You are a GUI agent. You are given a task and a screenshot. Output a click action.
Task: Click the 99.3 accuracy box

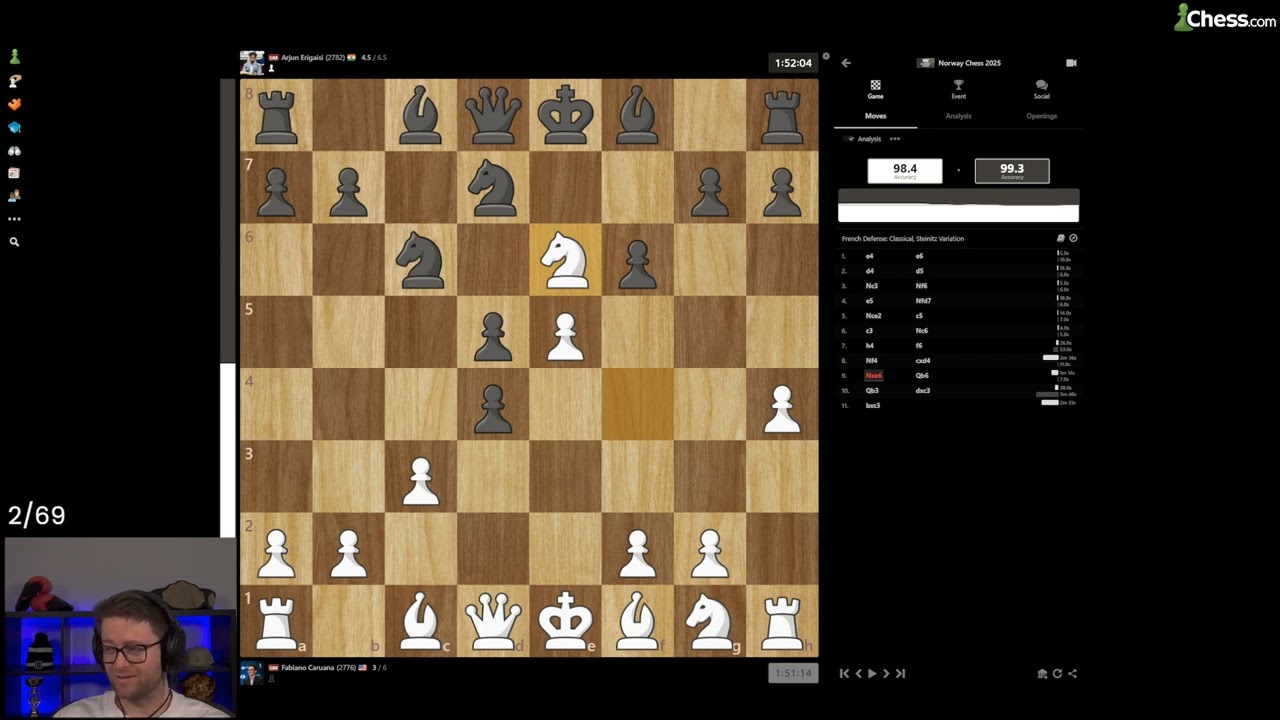1012,171
